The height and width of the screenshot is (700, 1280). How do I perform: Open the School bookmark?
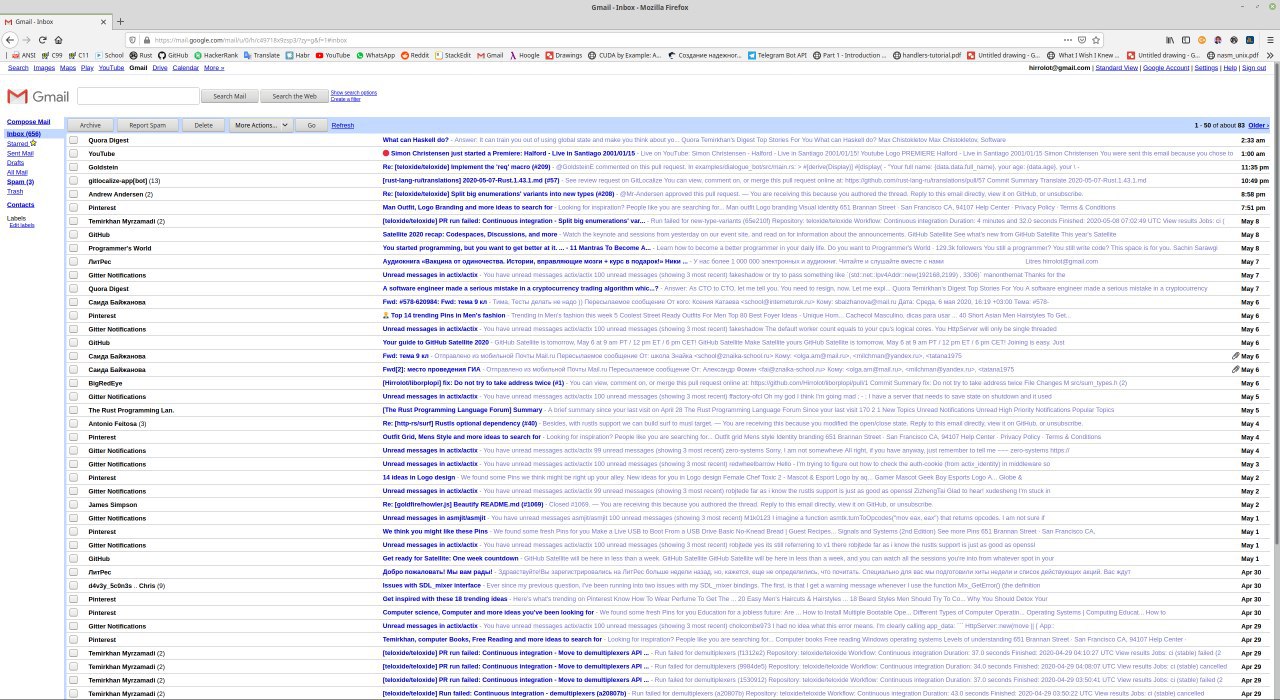point(109,55)
